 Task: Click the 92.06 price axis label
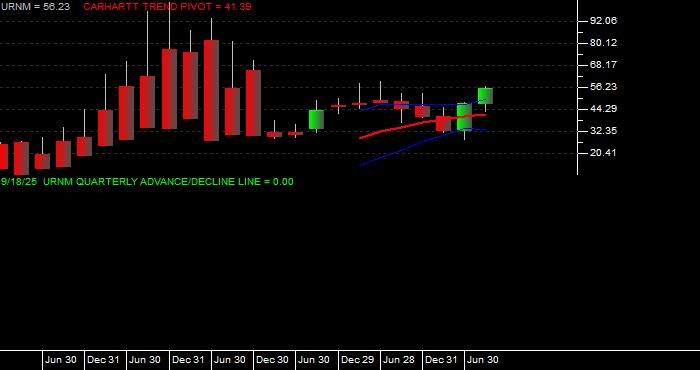tap(603, 21)
